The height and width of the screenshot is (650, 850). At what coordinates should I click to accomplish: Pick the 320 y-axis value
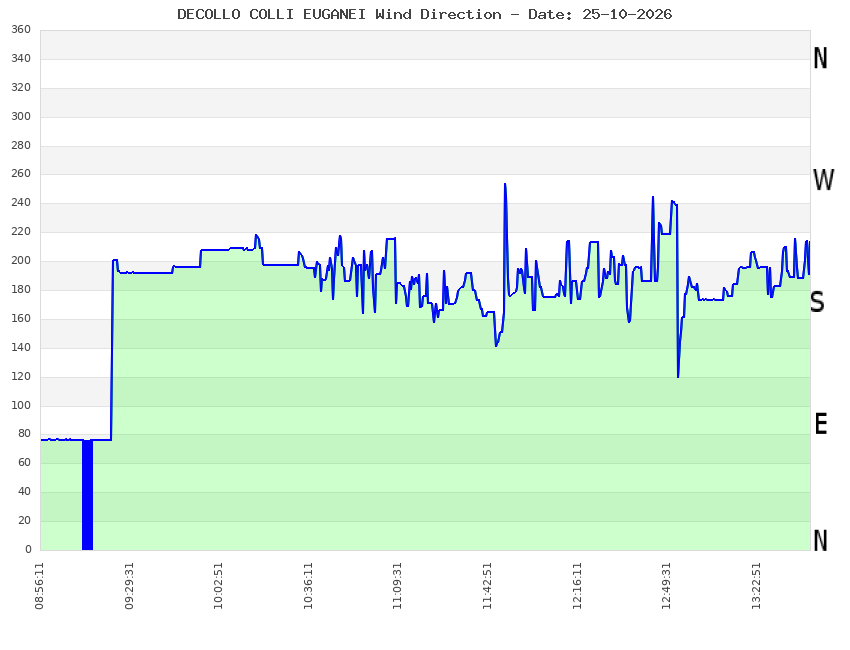click(21, 87)
